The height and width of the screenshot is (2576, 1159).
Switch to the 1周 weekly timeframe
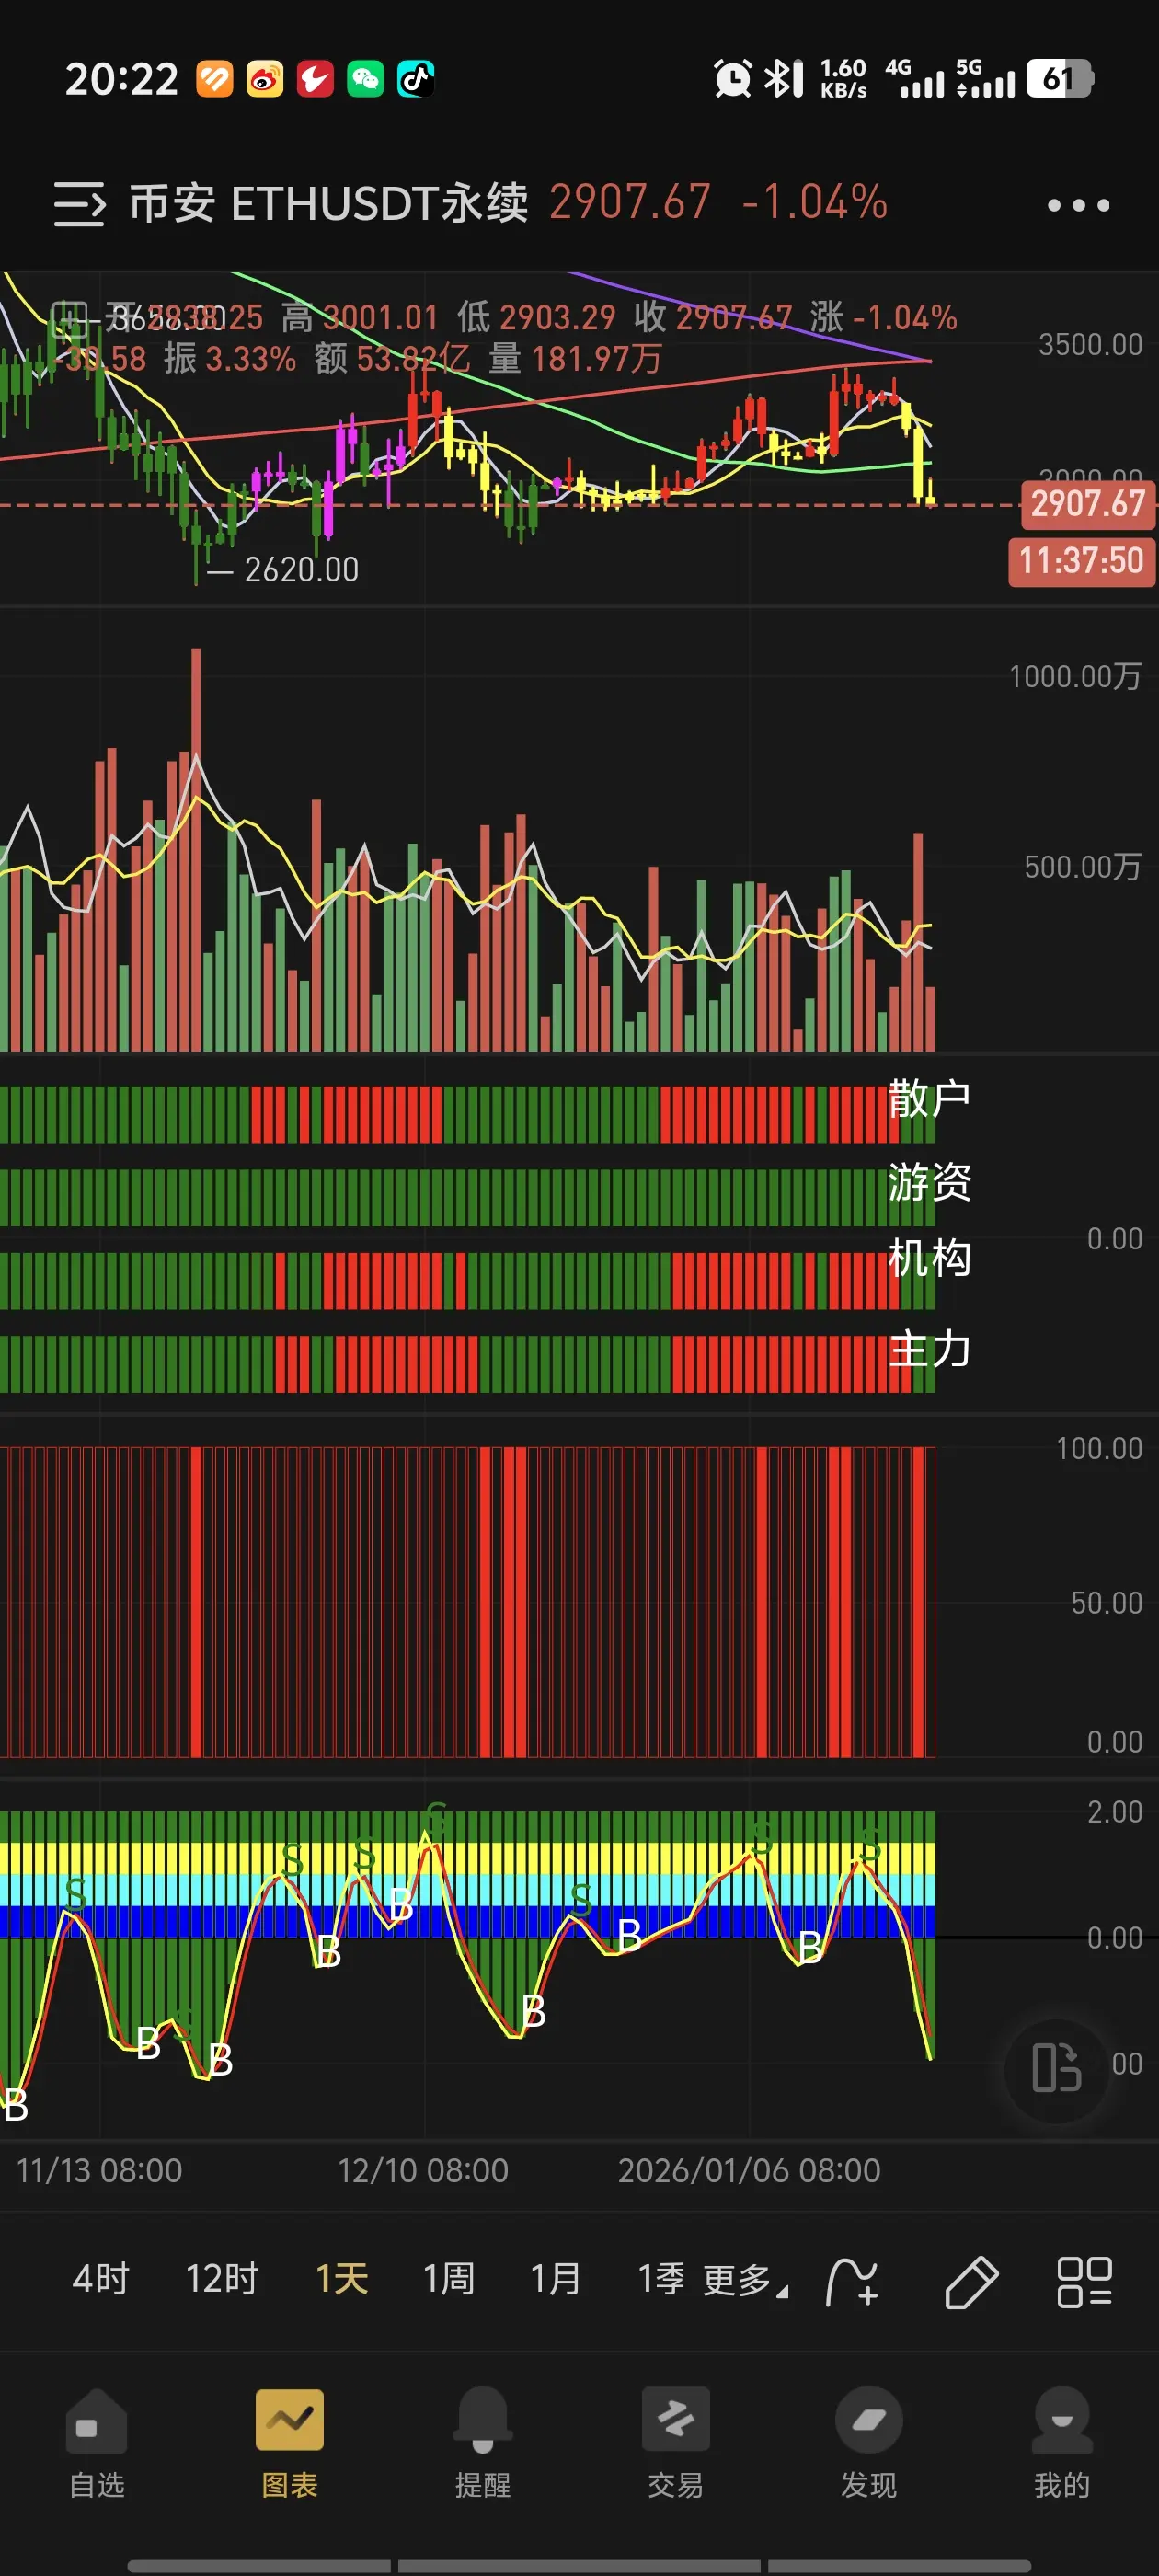click(448, 2279)
